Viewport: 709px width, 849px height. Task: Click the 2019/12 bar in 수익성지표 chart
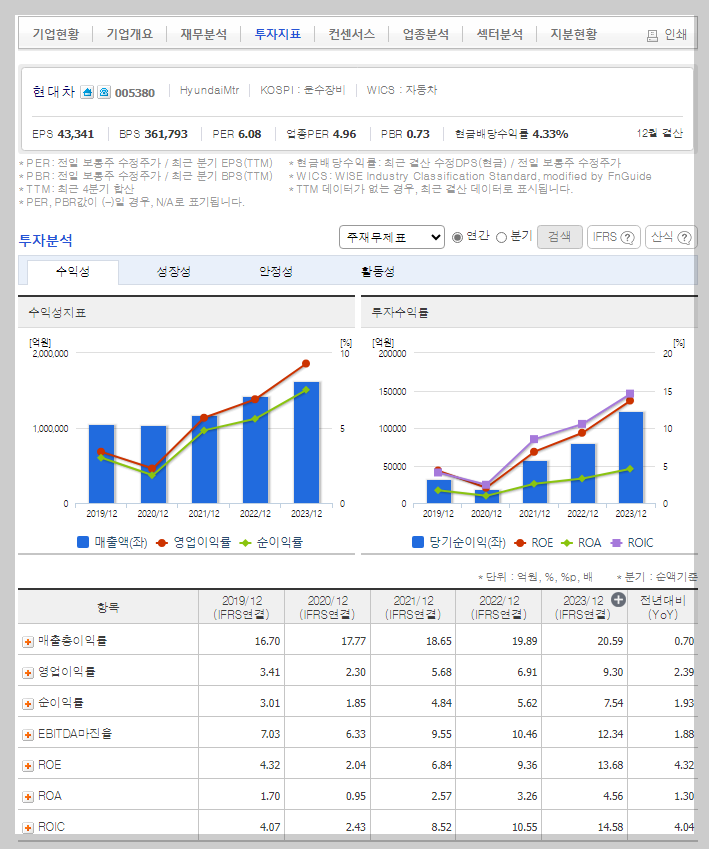[x=102, y=464]
